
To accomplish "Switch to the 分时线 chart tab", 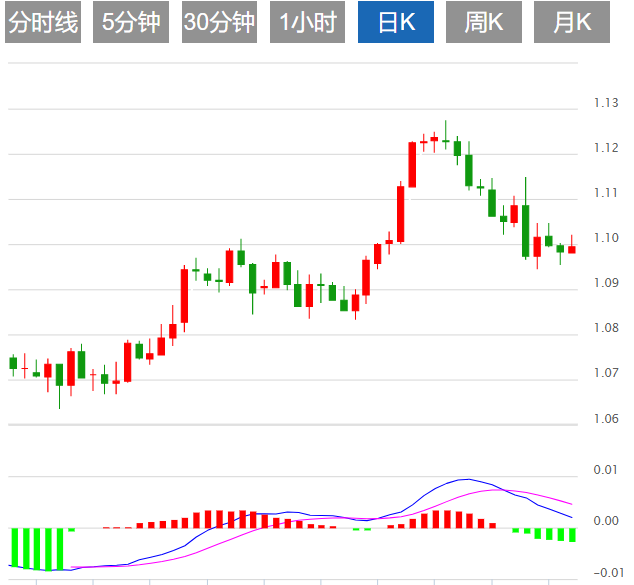I will (x=43, y=22).
